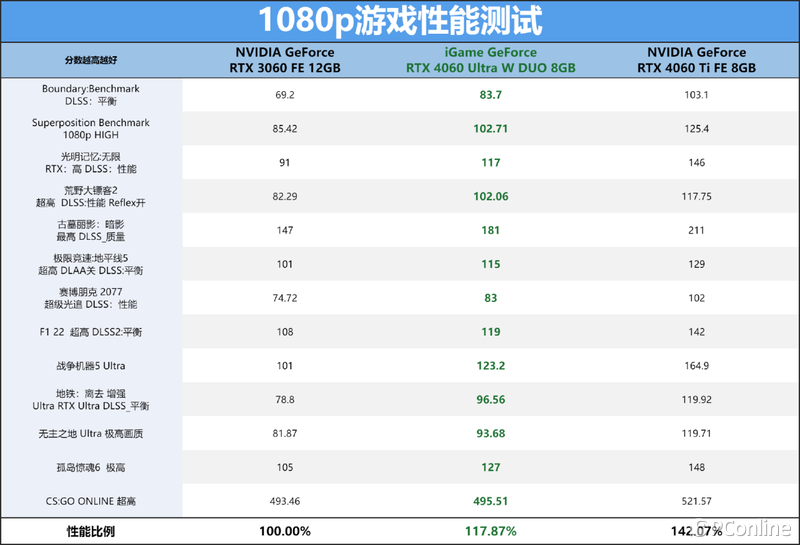Click the green value 123.2
Screen dimensions: 800x545
click(x=490, y=366)
